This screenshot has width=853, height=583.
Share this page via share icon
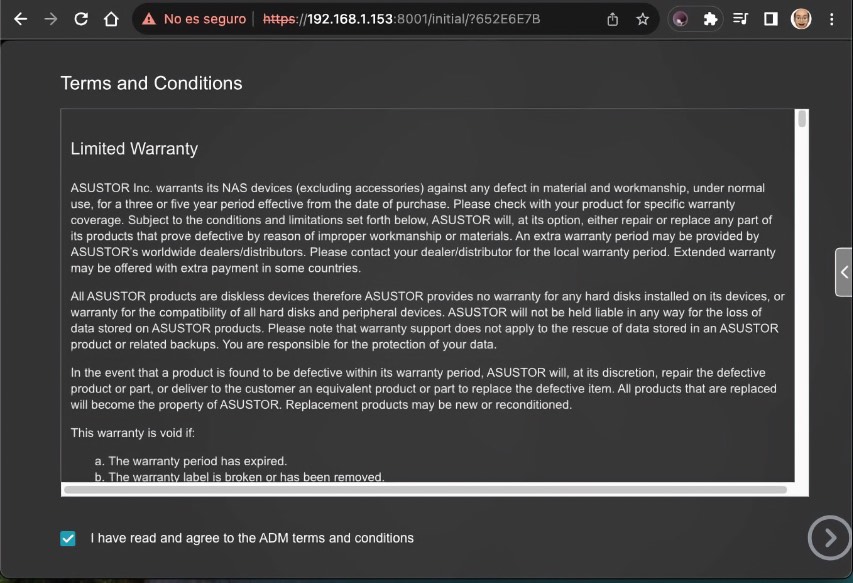tap(613, 19)
